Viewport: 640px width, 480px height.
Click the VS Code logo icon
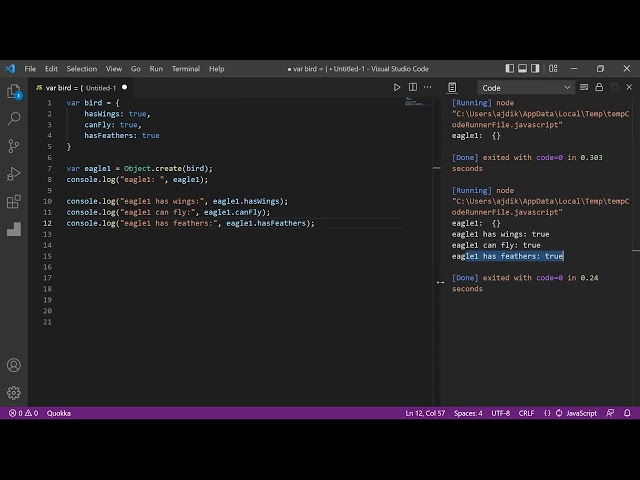click(11, 69)
